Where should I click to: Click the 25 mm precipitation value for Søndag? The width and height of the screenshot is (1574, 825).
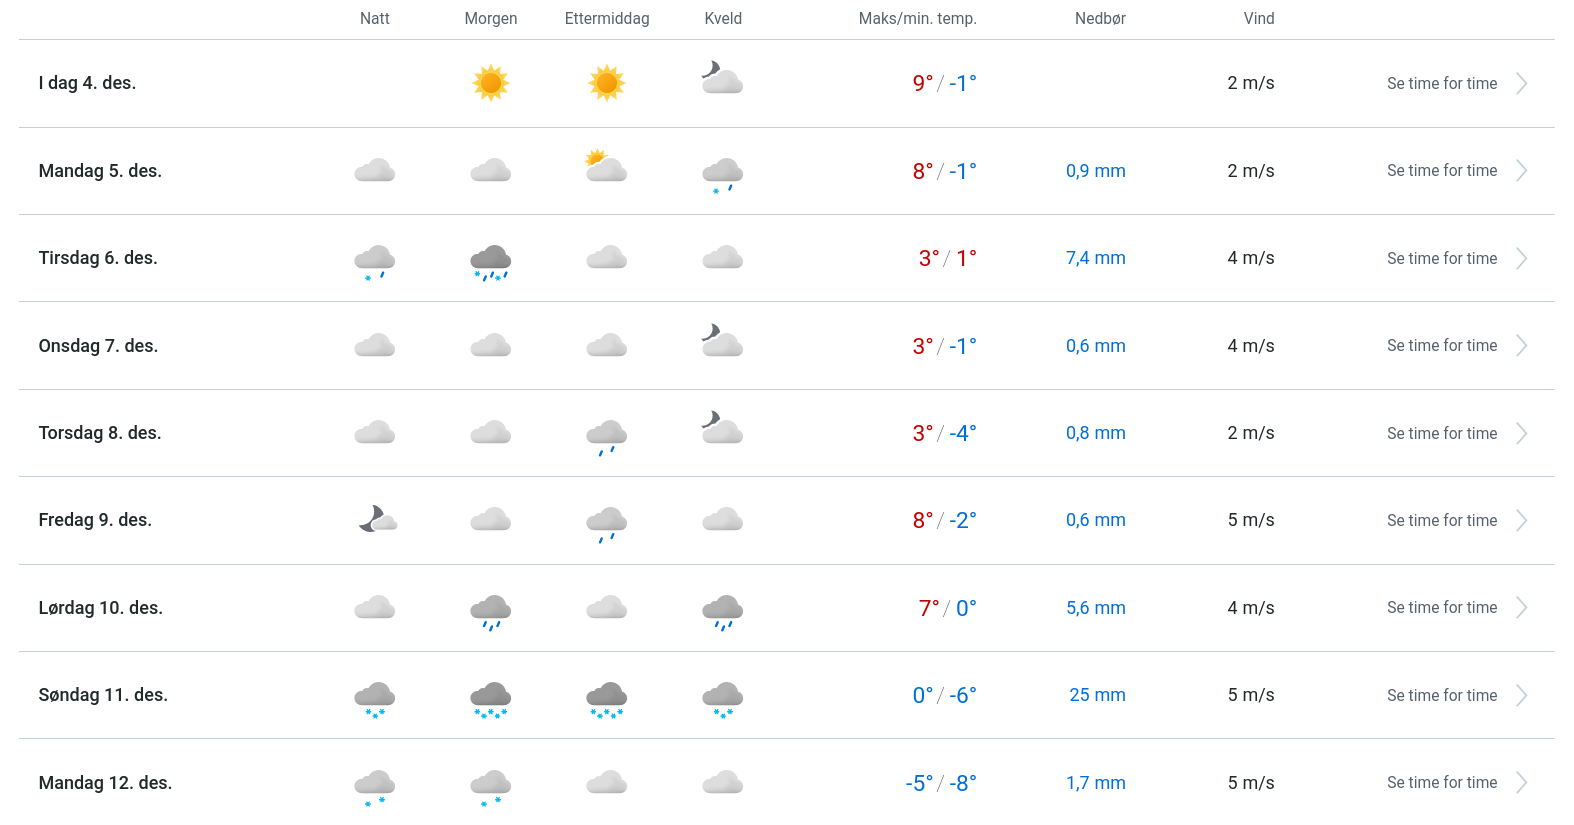(1097, 695)
